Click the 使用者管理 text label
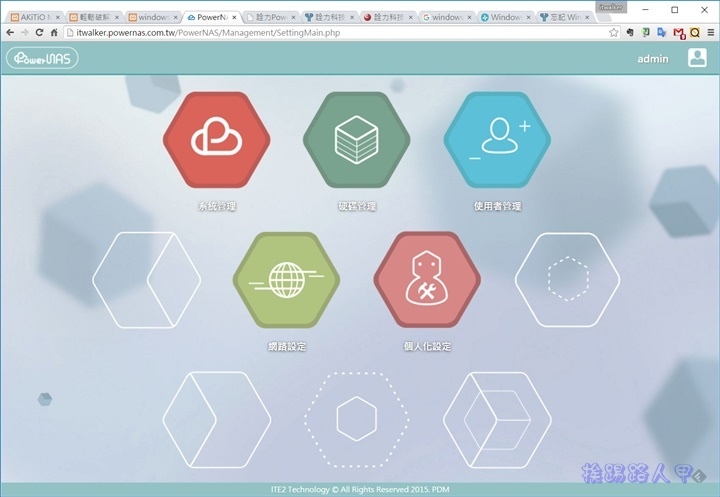 coord(497,206)
